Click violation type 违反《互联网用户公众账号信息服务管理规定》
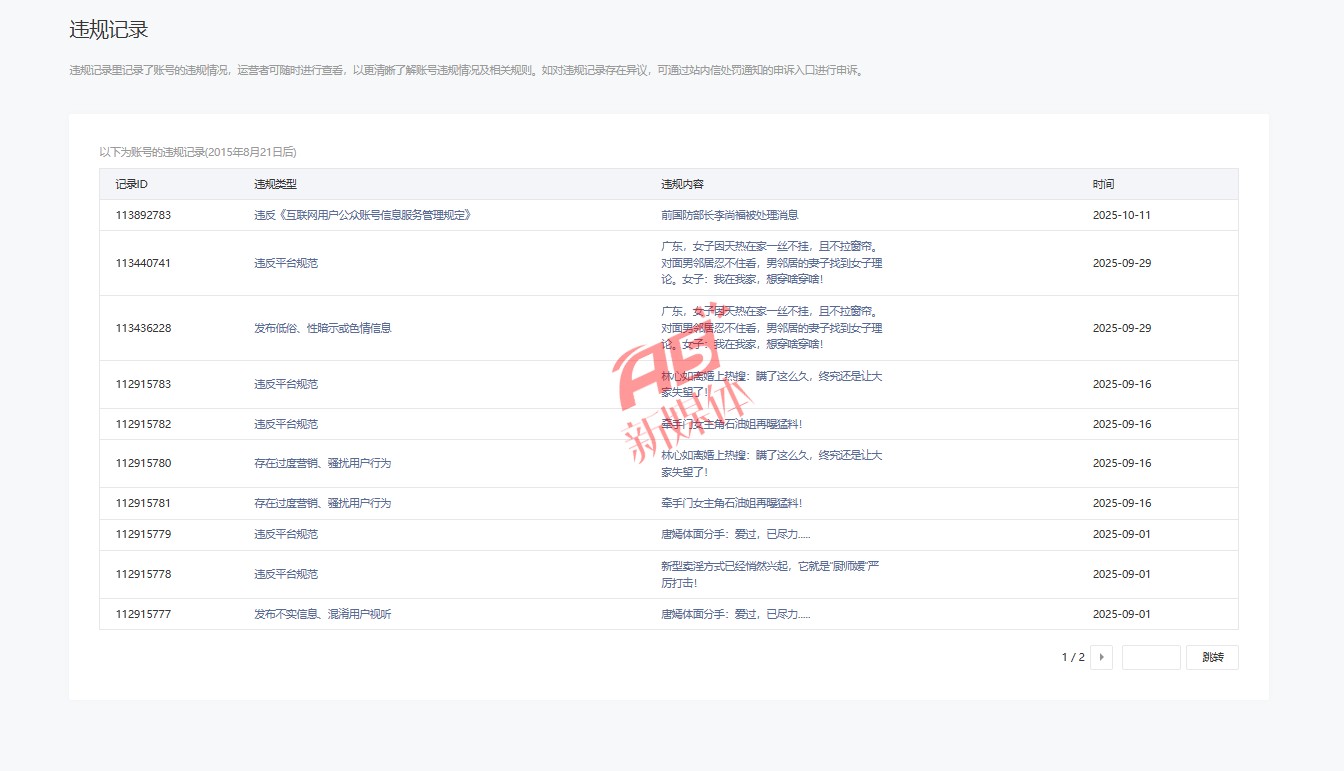 click(362, 215)
